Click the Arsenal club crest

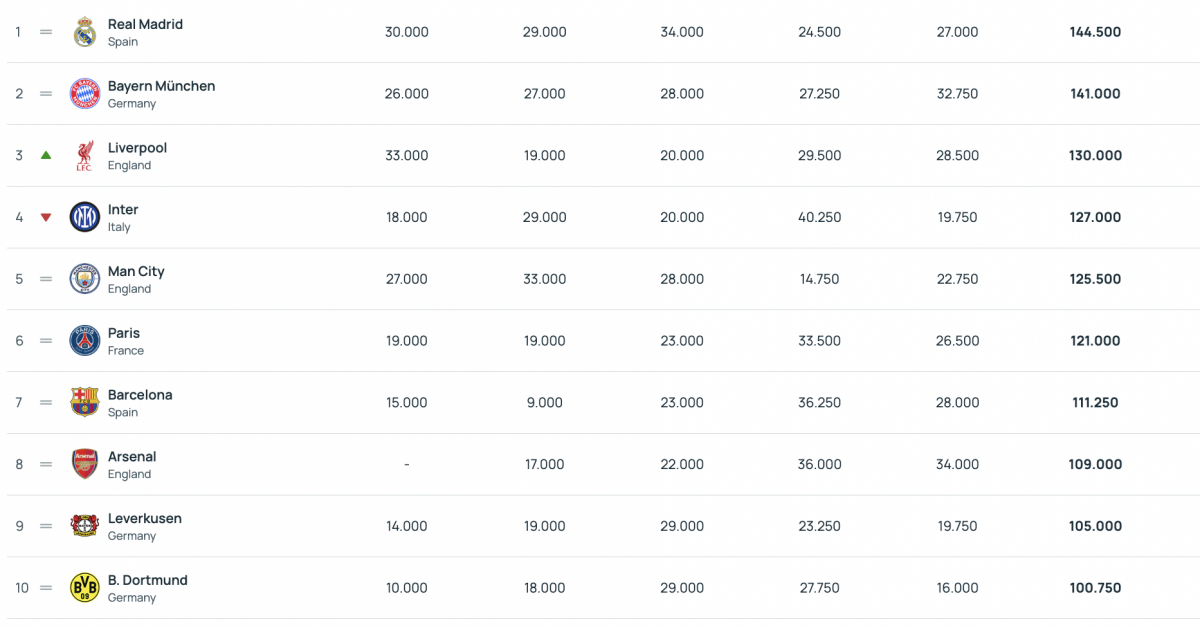(x=85, y=464)
